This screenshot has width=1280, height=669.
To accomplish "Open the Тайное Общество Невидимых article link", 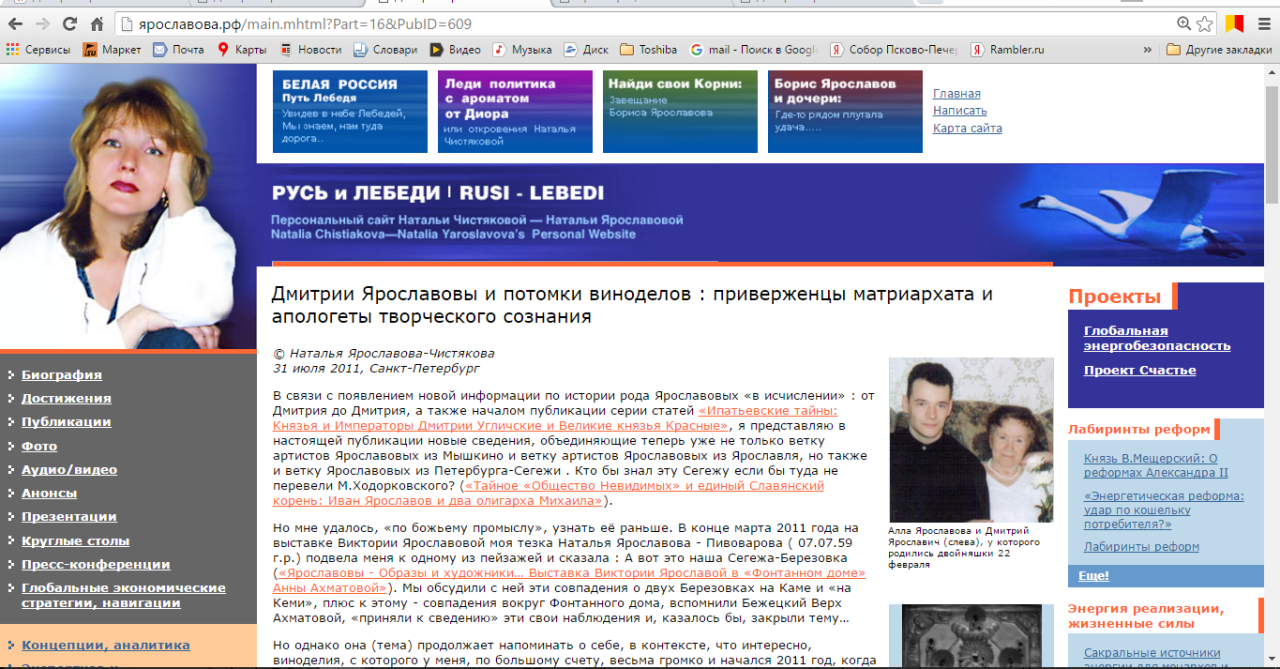I will tap(549, 493).
